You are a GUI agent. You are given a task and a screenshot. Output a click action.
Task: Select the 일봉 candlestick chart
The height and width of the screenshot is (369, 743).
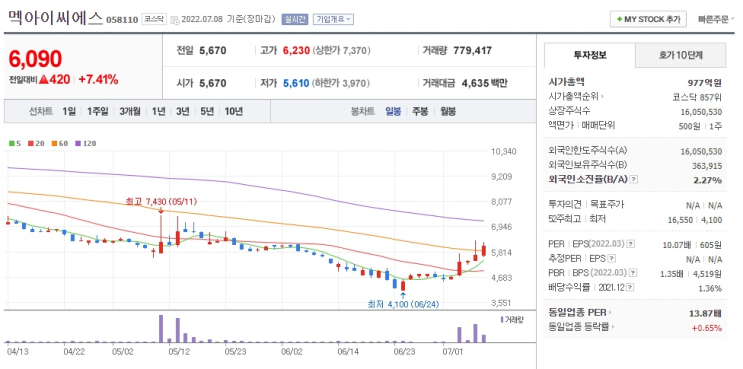[x=393, y=111]
